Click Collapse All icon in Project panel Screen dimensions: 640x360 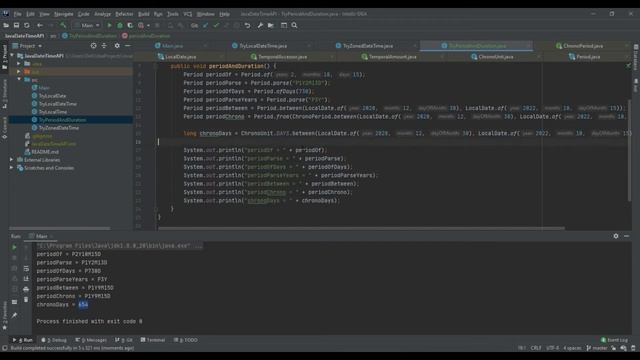pyautogui.click(x=104, y=46)
